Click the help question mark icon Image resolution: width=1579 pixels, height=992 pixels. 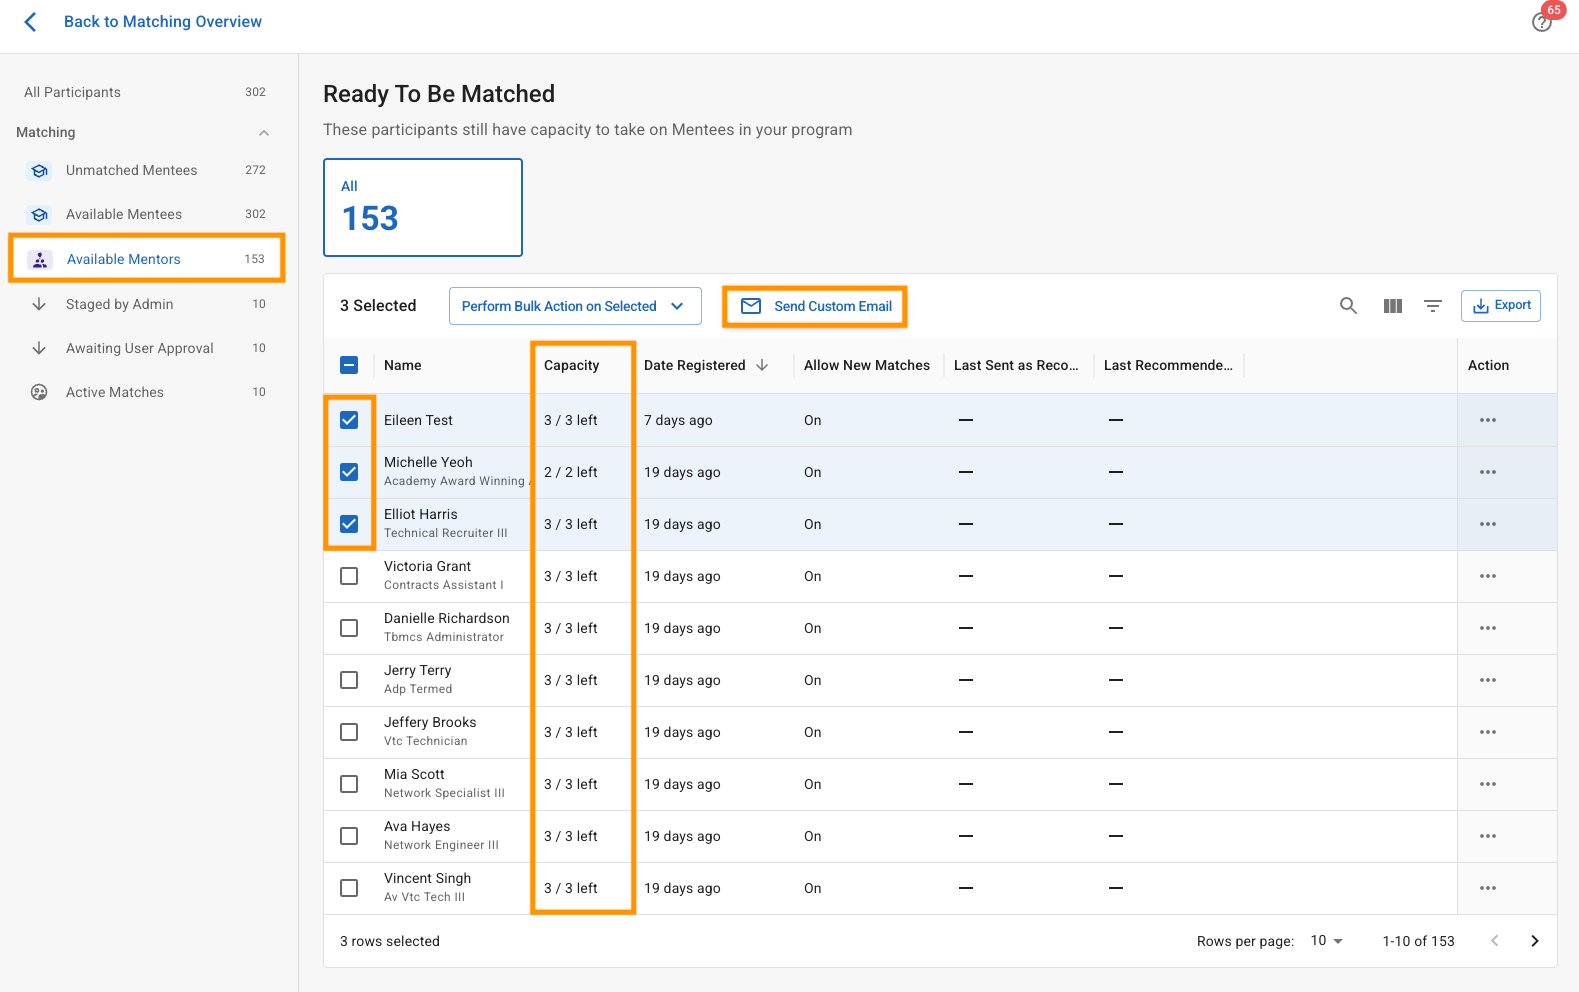click(1541, 23)
